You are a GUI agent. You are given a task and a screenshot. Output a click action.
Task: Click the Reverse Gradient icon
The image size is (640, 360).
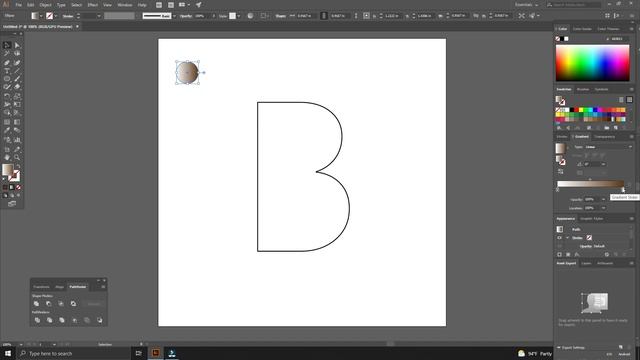[x=560, y=172]
